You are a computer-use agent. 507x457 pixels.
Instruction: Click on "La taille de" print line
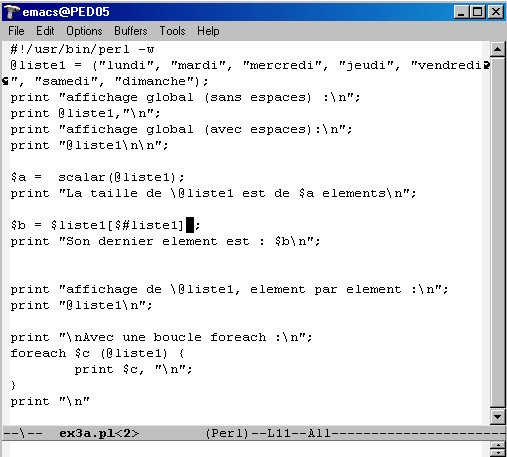click(213, 193)
